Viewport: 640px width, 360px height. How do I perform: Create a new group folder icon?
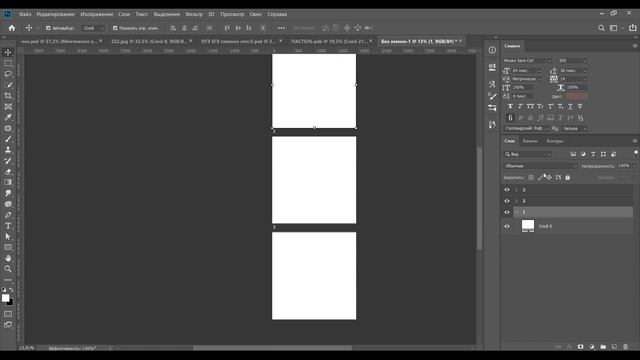pyautogui.click(x=603, y=347)
